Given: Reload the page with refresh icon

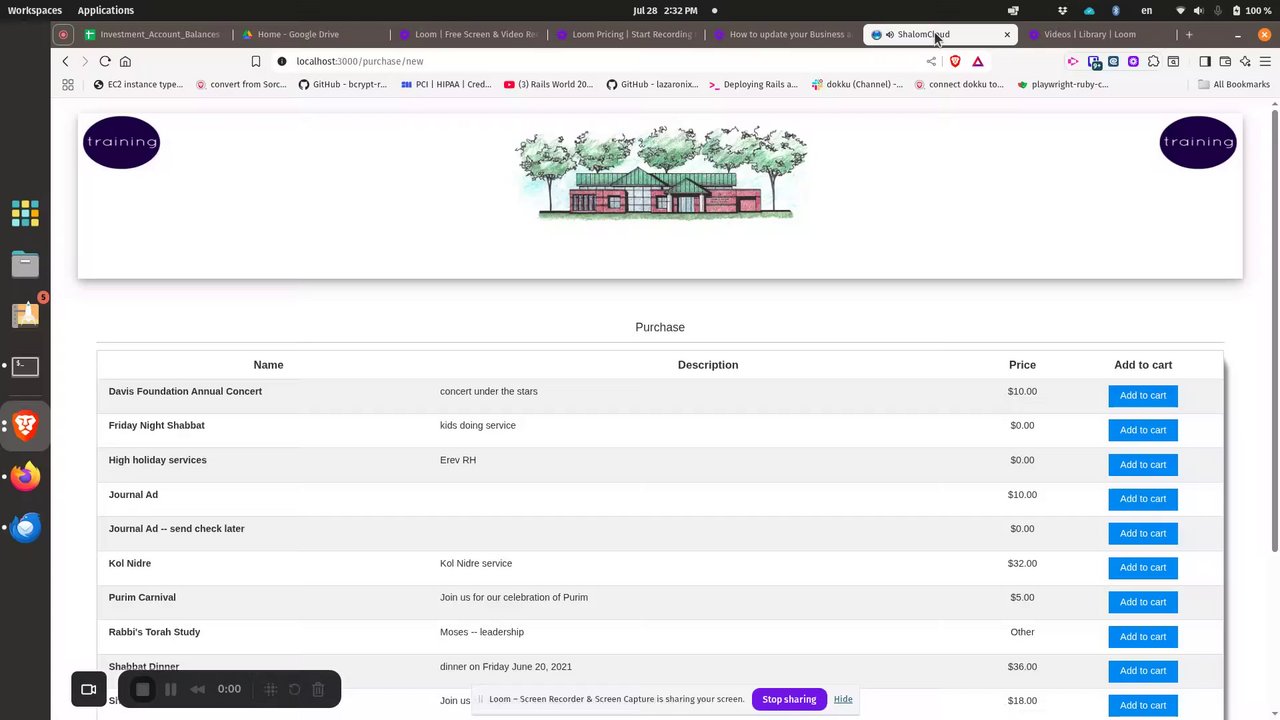Looking at the screenshot, I should tap(105, 61).
